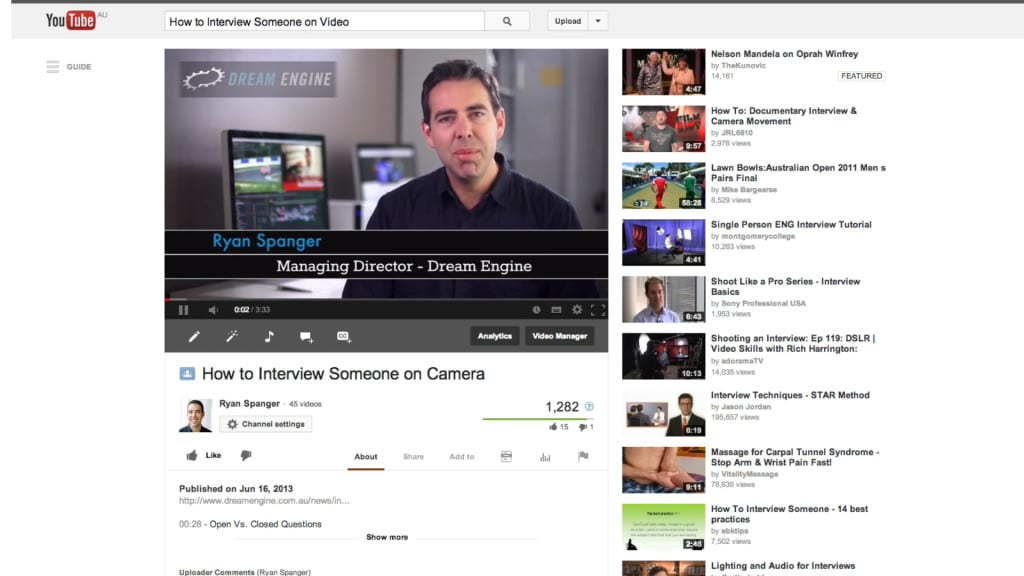Click Ryan Spanger's channel avatar
1024x576 pixels.
tap(195, 415)
